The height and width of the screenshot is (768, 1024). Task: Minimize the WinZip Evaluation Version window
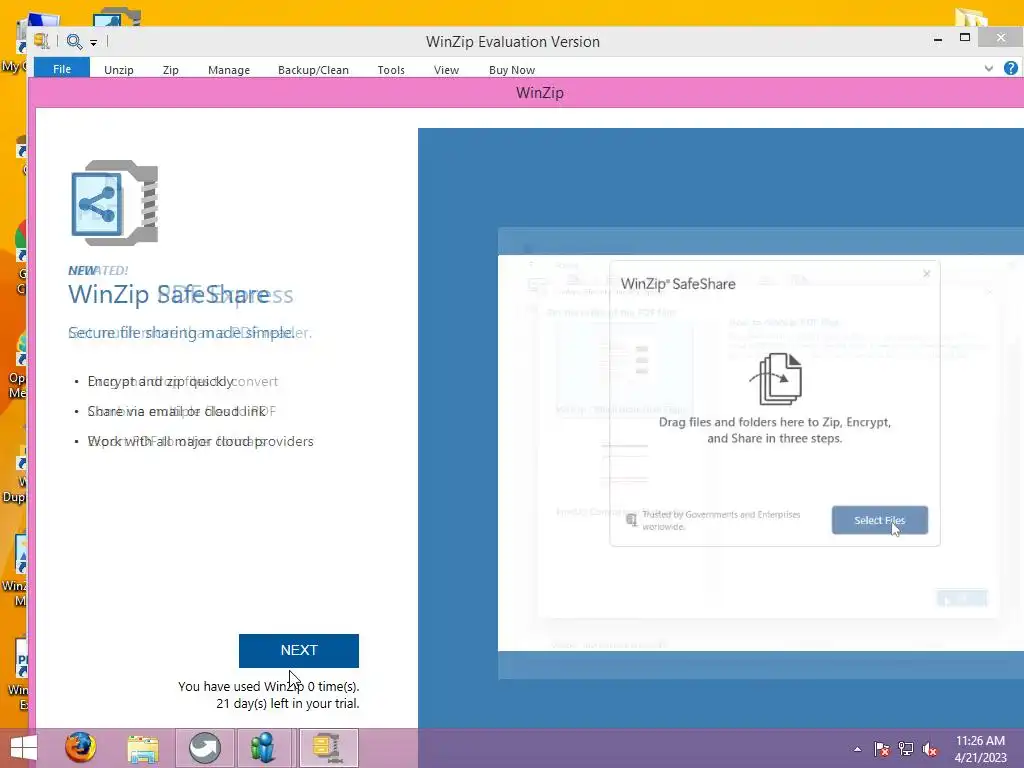938,39
